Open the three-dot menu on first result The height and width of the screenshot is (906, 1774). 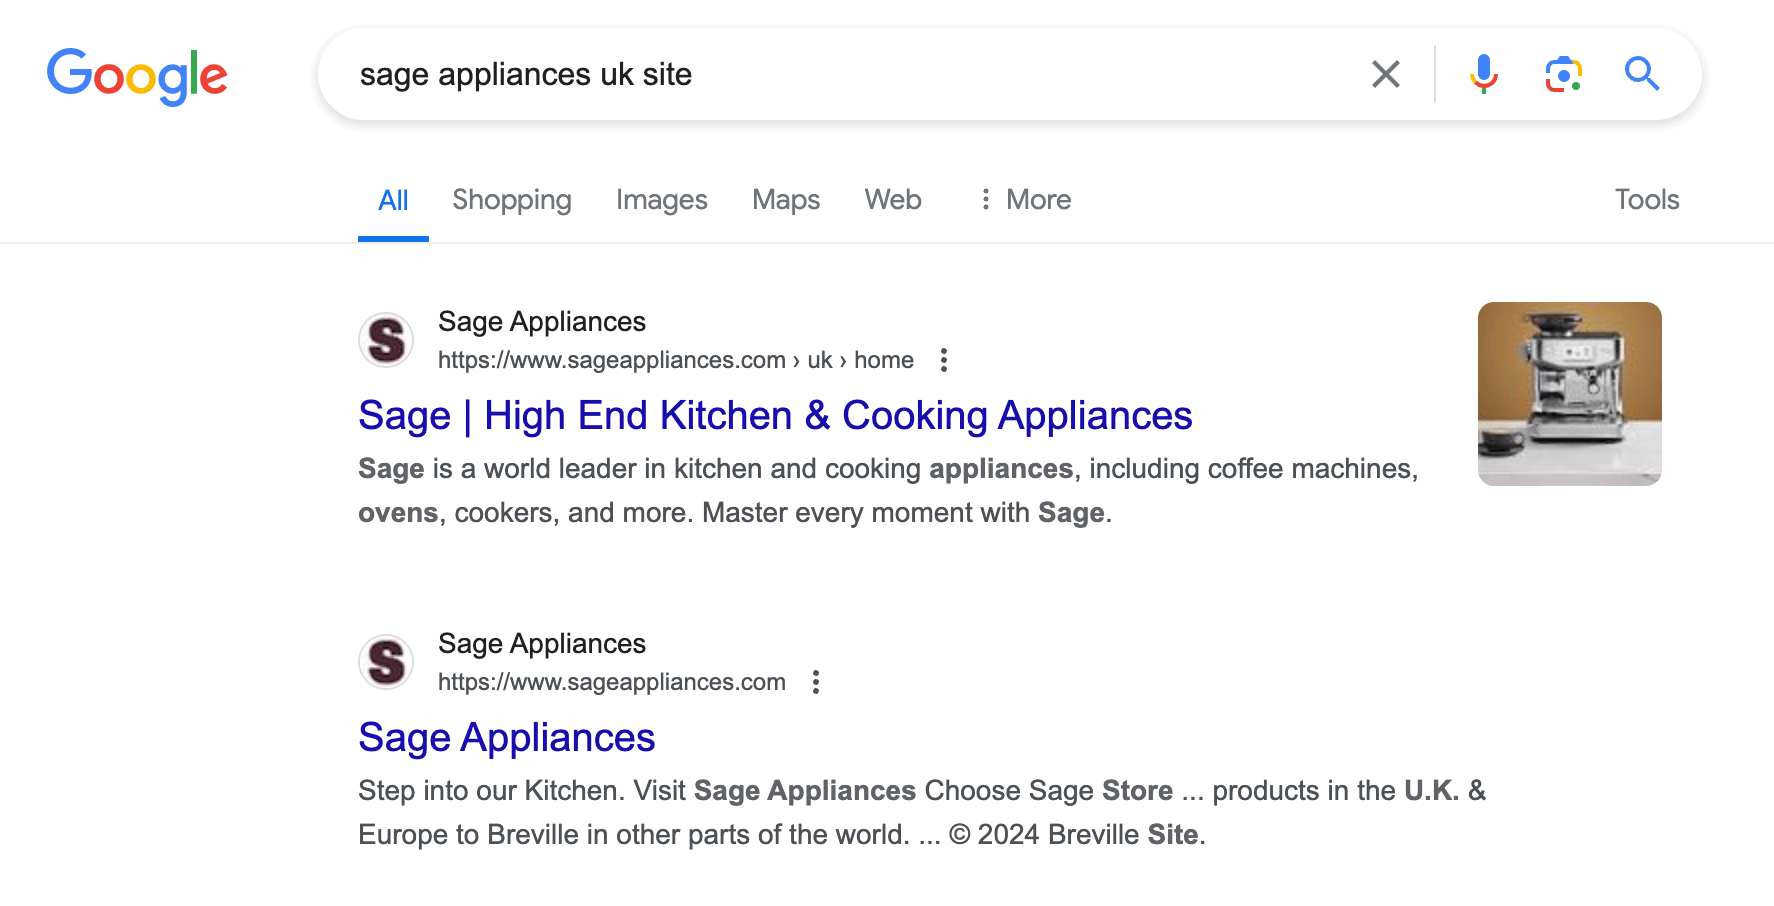pos(943,359)
